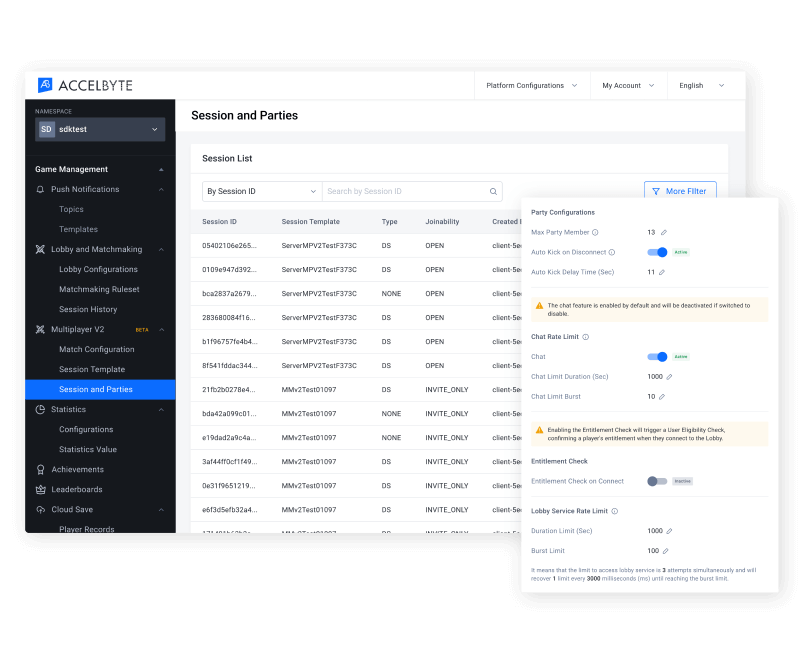Click the Cloud Save cloud icon
Image resolution: width=811 pixels, height=650 pixels.
click(40, 510)
